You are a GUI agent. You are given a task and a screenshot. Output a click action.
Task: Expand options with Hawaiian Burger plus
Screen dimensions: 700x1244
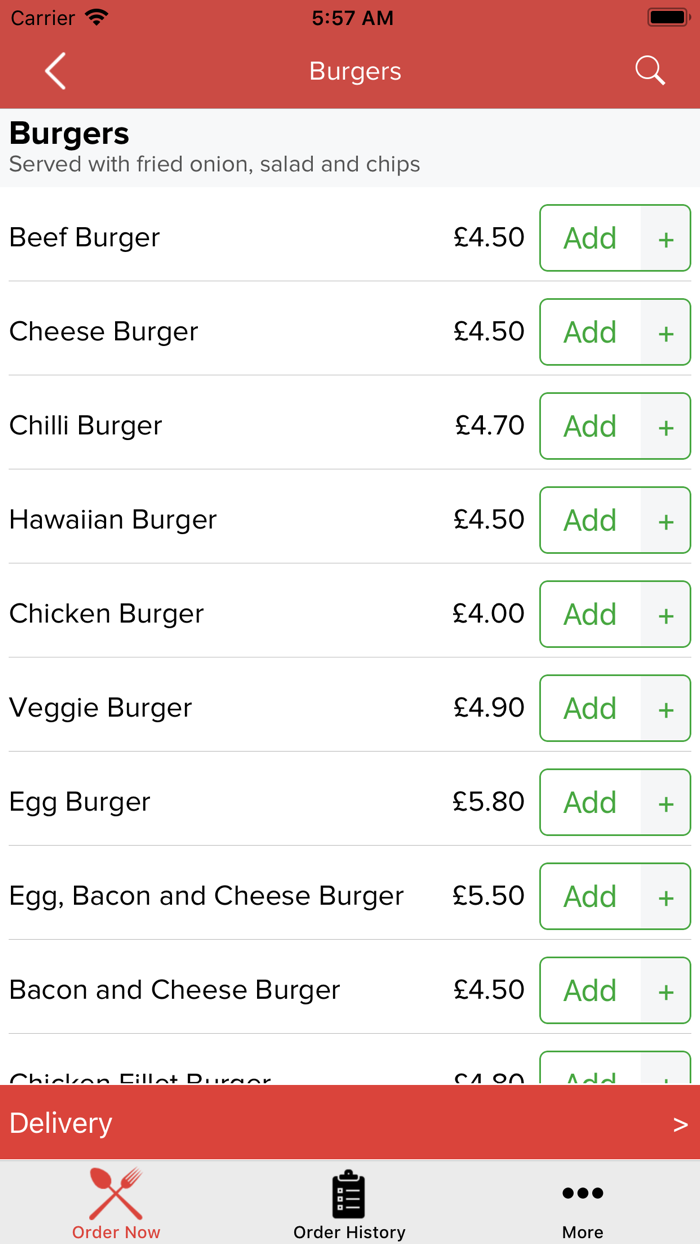(666, 521)
